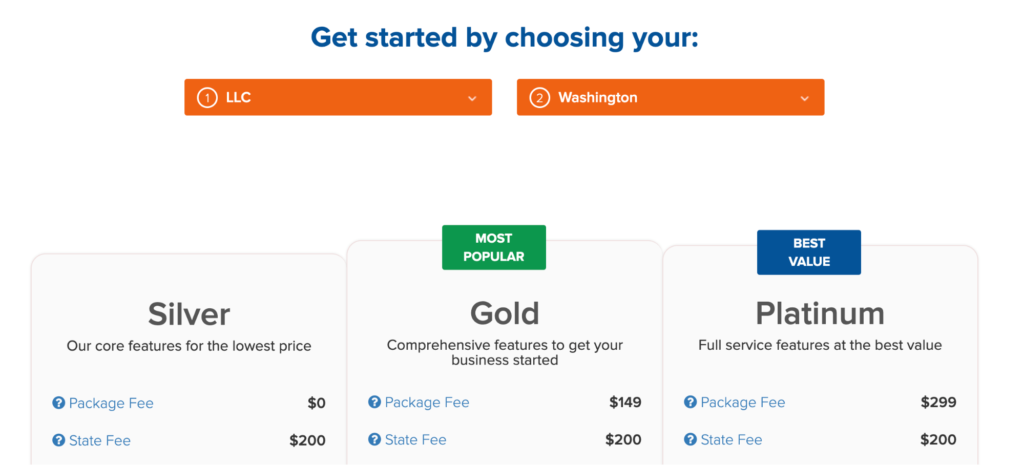Click the circled number 2 step icon
Viewport: 1024px width, 465px height.
pyautogui.click(x=539, y=99)
